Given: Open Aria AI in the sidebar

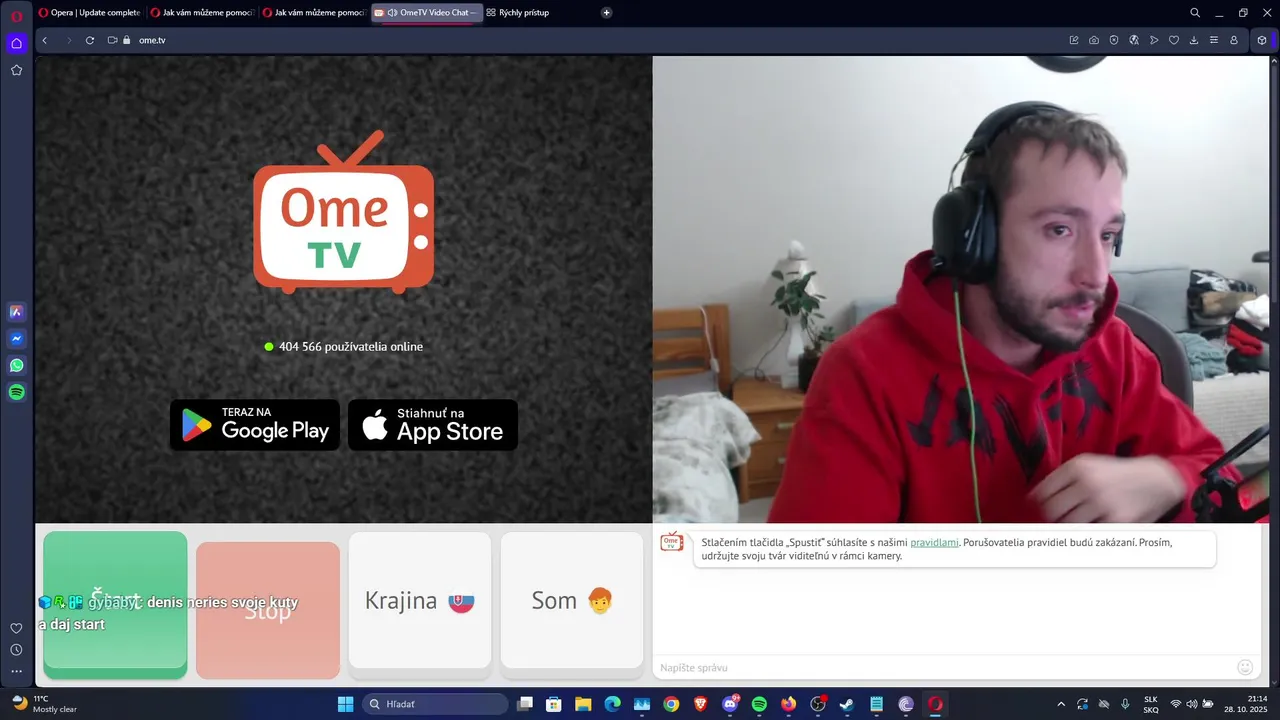Looking at the screenshot, I should 16,312.
